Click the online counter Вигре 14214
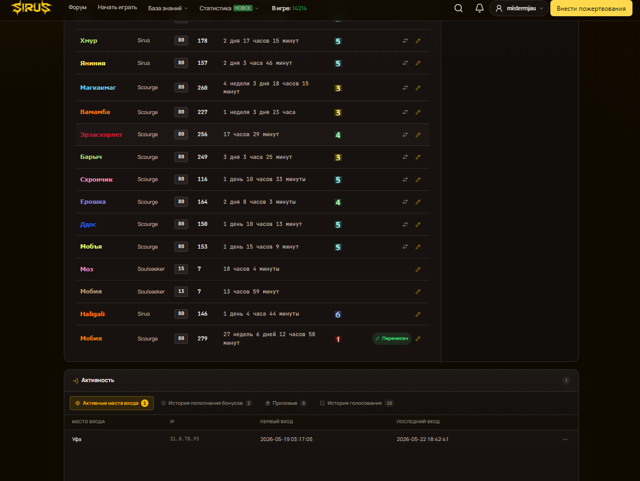The height and width of the screenshot is (481, 640). [x=289, y=8]
